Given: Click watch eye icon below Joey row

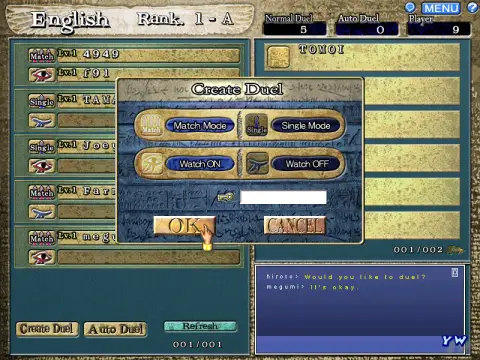Looking at the screenshot, I should 42,166.
